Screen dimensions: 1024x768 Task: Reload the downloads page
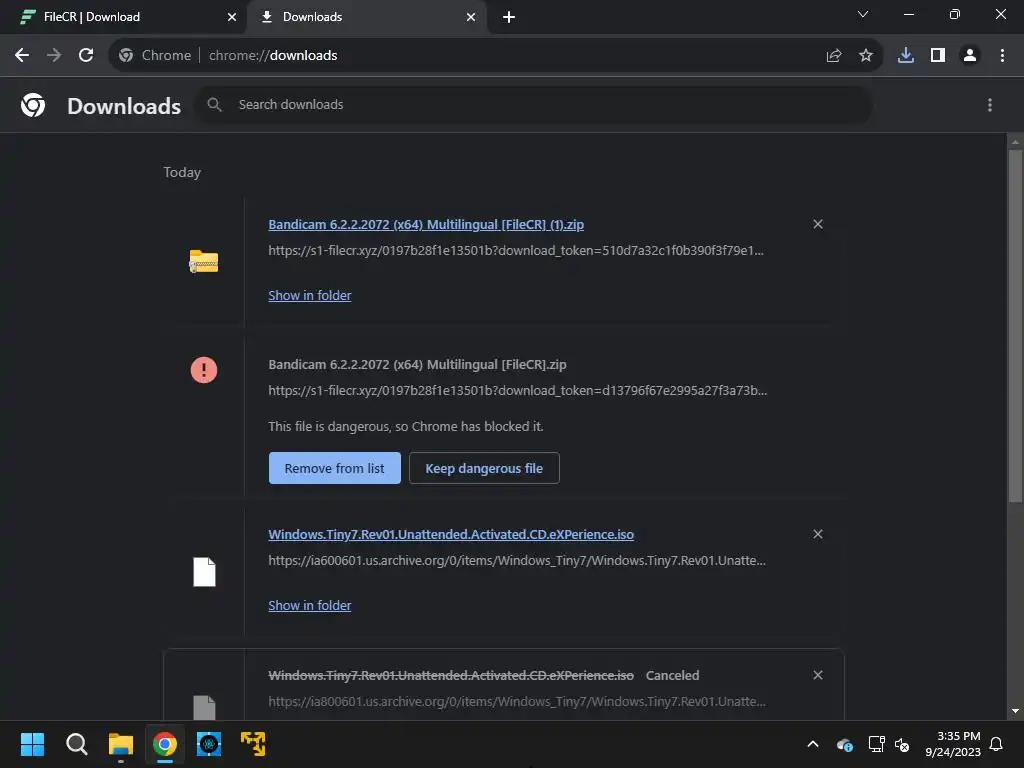pyautogui.click(x=86, y=56)
